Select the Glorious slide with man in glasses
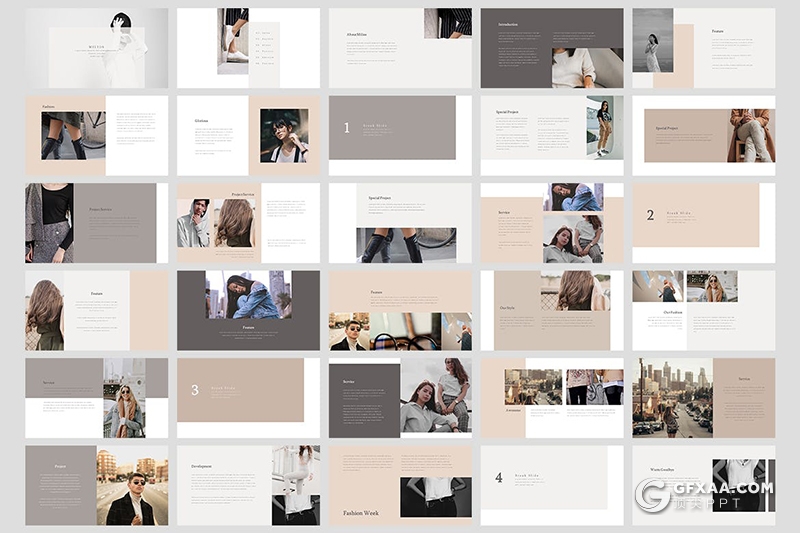 click(248, 136)
